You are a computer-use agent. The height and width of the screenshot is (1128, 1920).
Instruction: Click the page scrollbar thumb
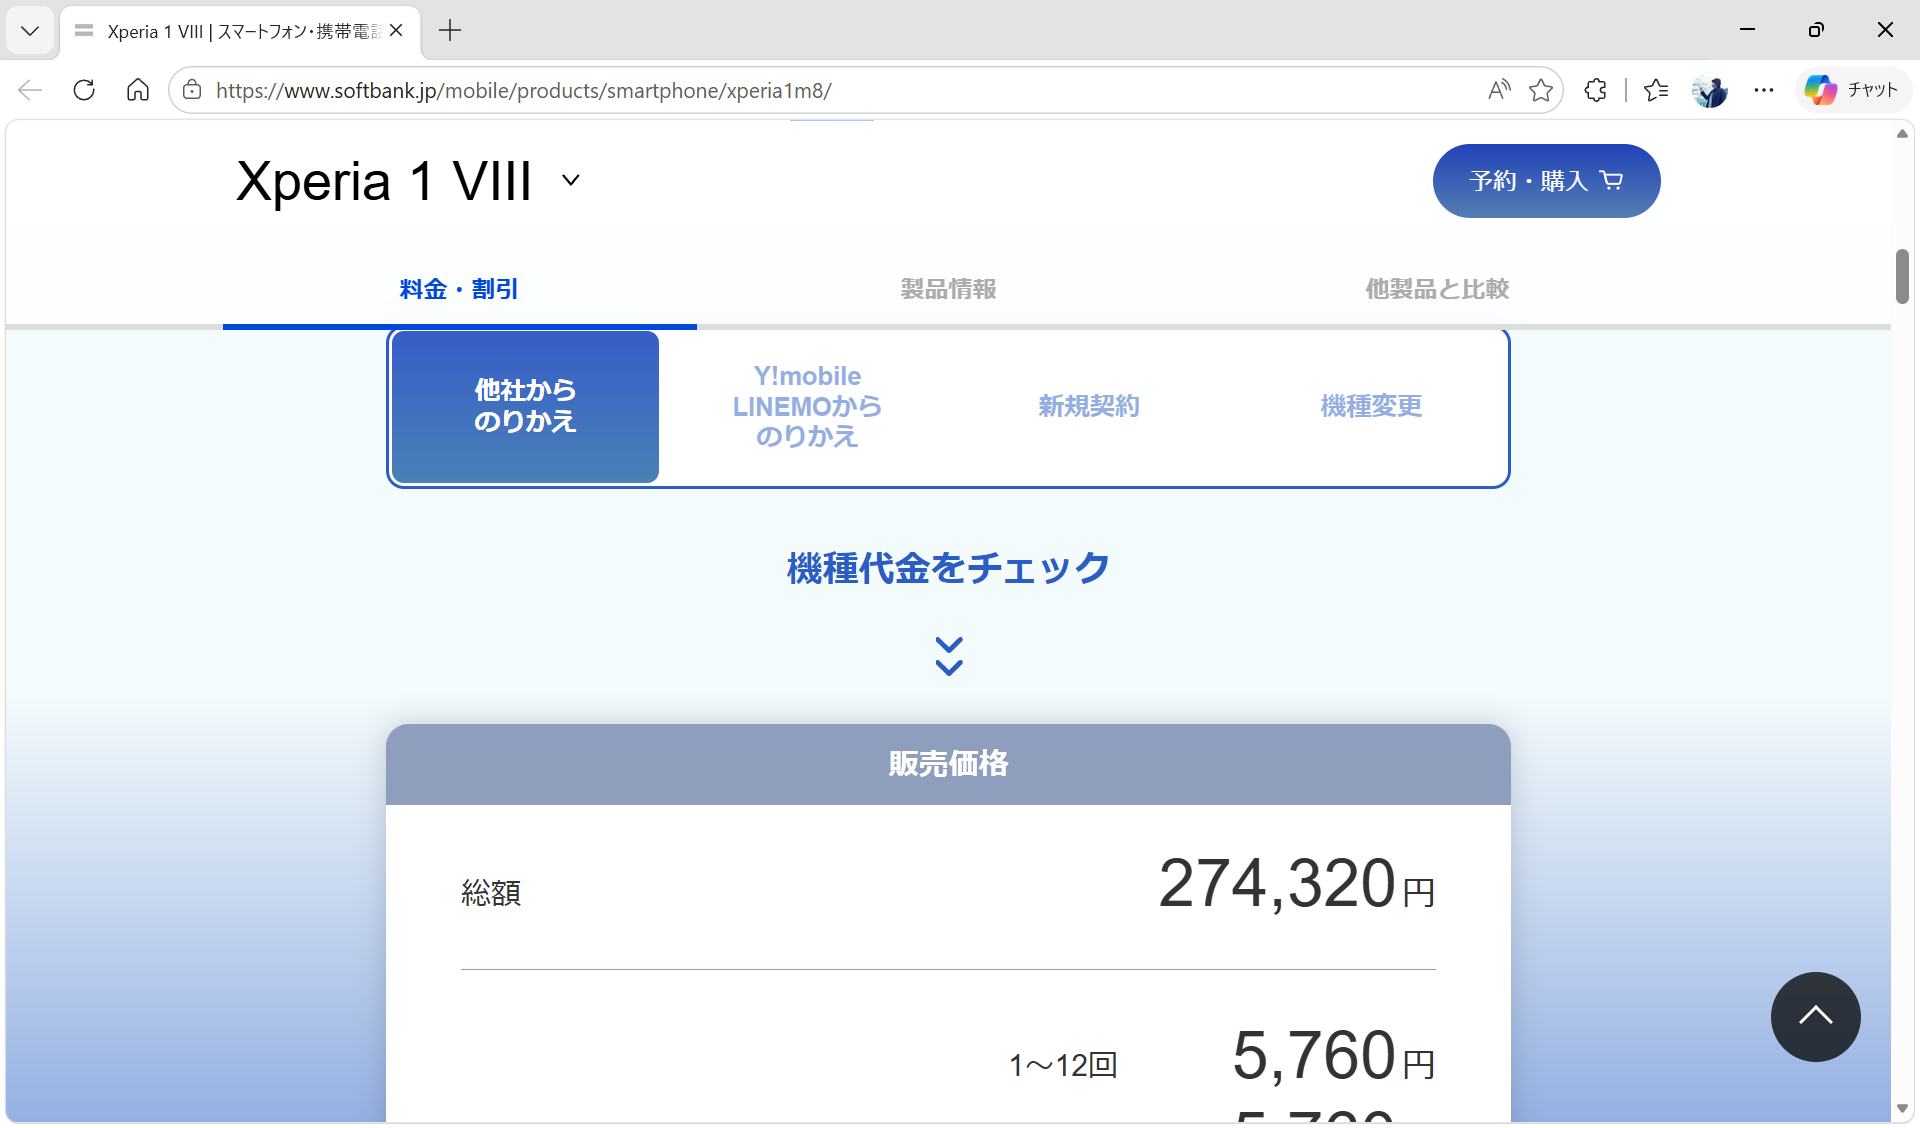click(x=1902, y=276)
